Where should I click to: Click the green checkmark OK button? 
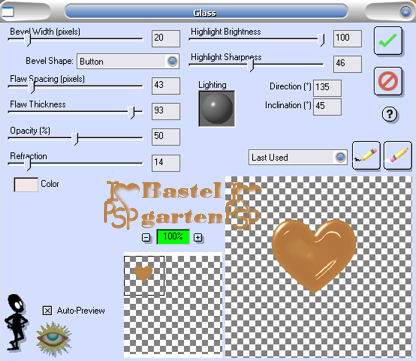click(388, 41)
